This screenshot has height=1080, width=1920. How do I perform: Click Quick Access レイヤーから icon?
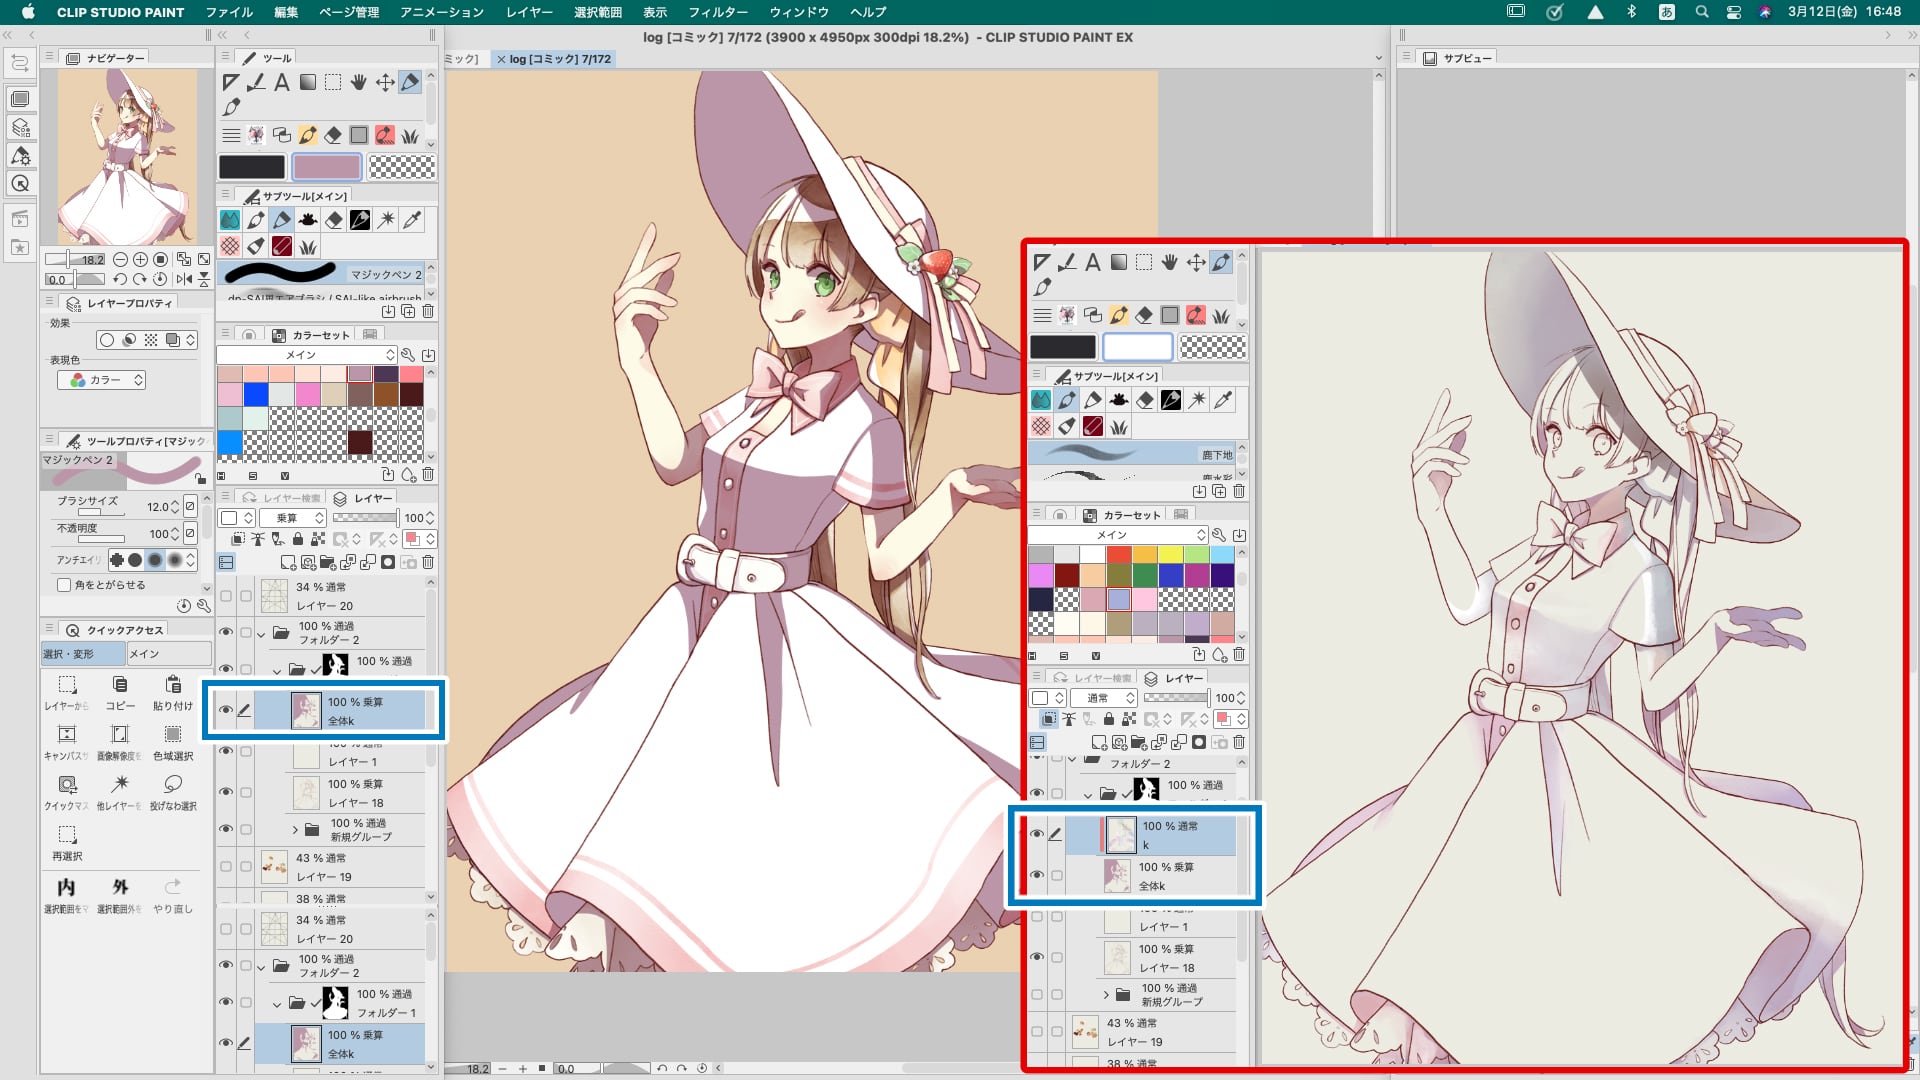(67, 685)
